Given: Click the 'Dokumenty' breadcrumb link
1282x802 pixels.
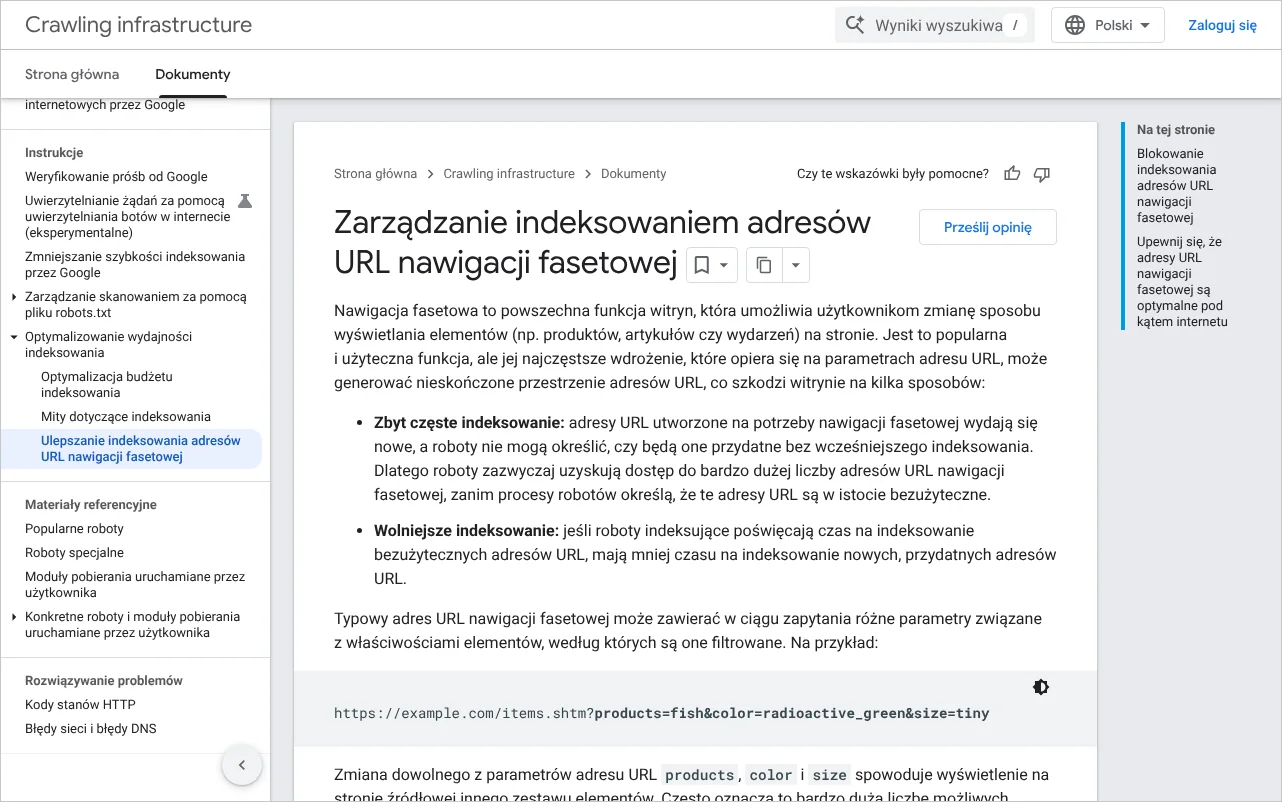Looking at the screenshot, I should point(633,174).
